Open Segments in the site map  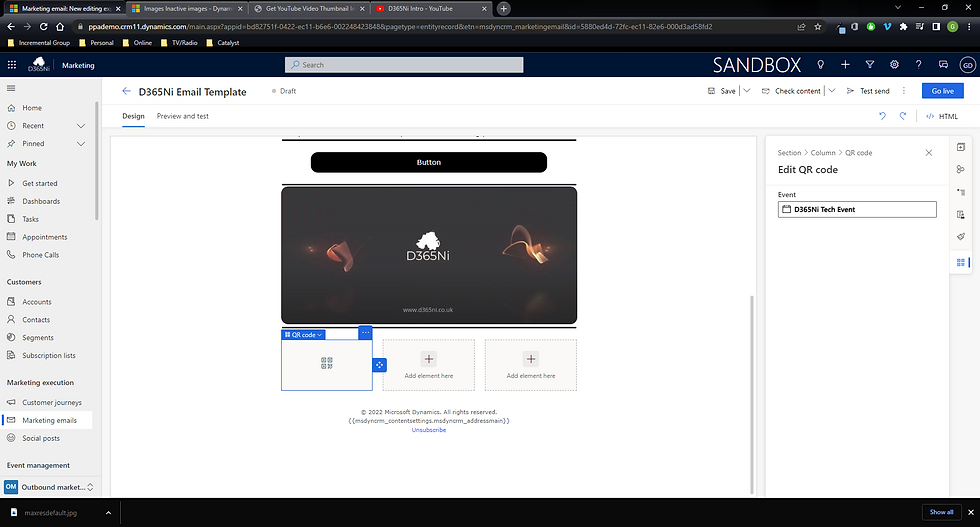38,338
